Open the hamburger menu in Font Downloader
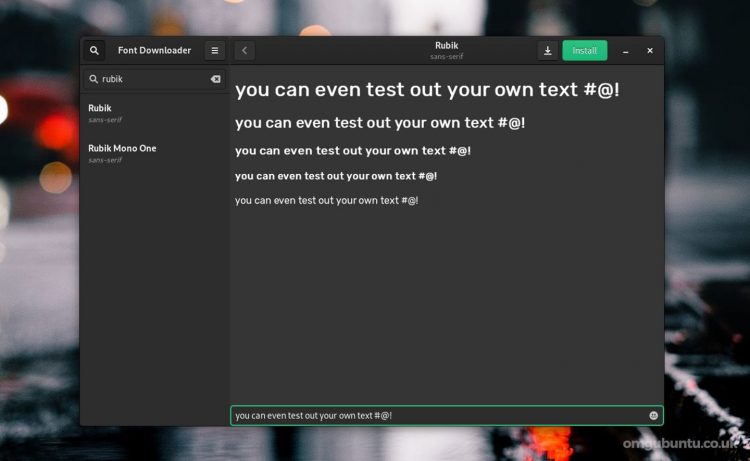The height and width of the screenshot is (461, 750). coord(215,50)
